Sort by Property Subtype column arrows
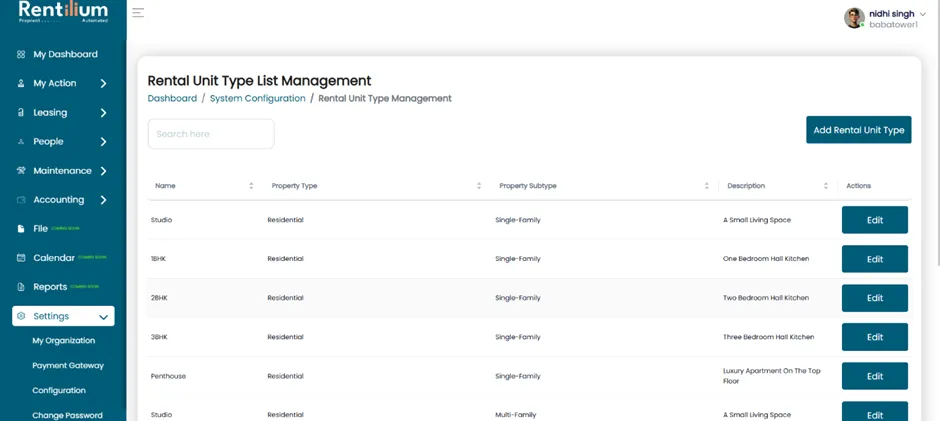Screen dimensions: 940x421 (x=707, y=186)
